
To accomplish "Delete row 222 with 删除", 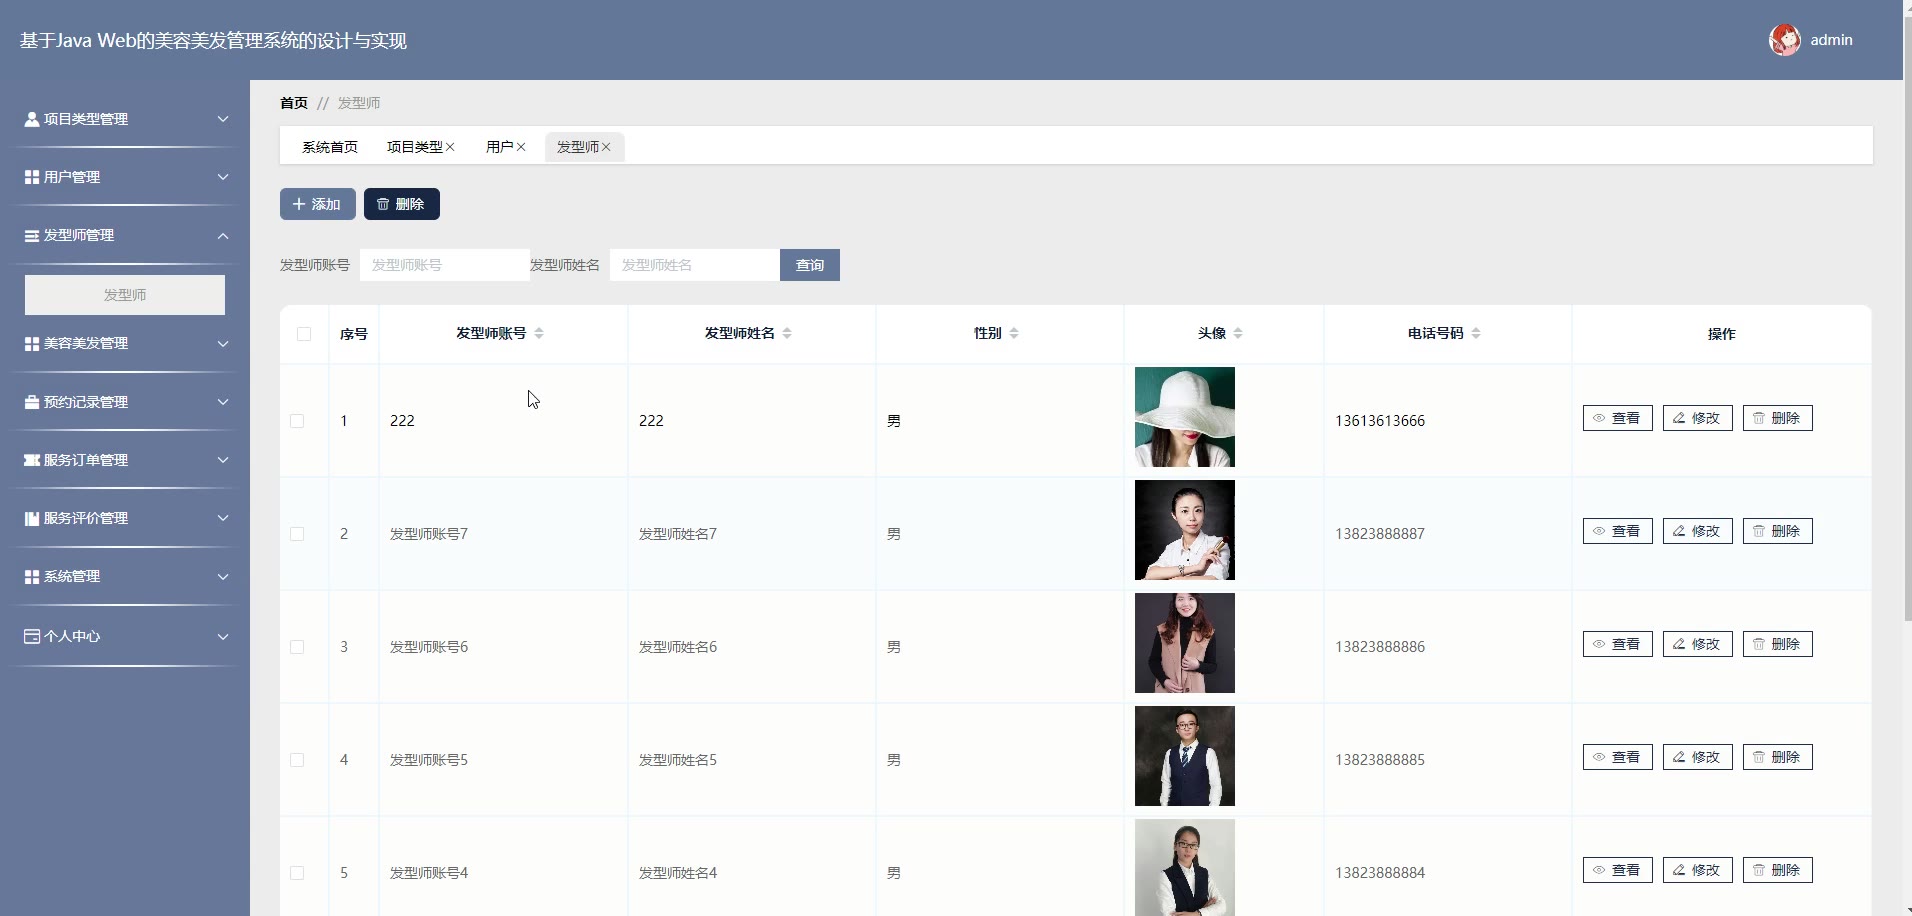I will 1777,418.
